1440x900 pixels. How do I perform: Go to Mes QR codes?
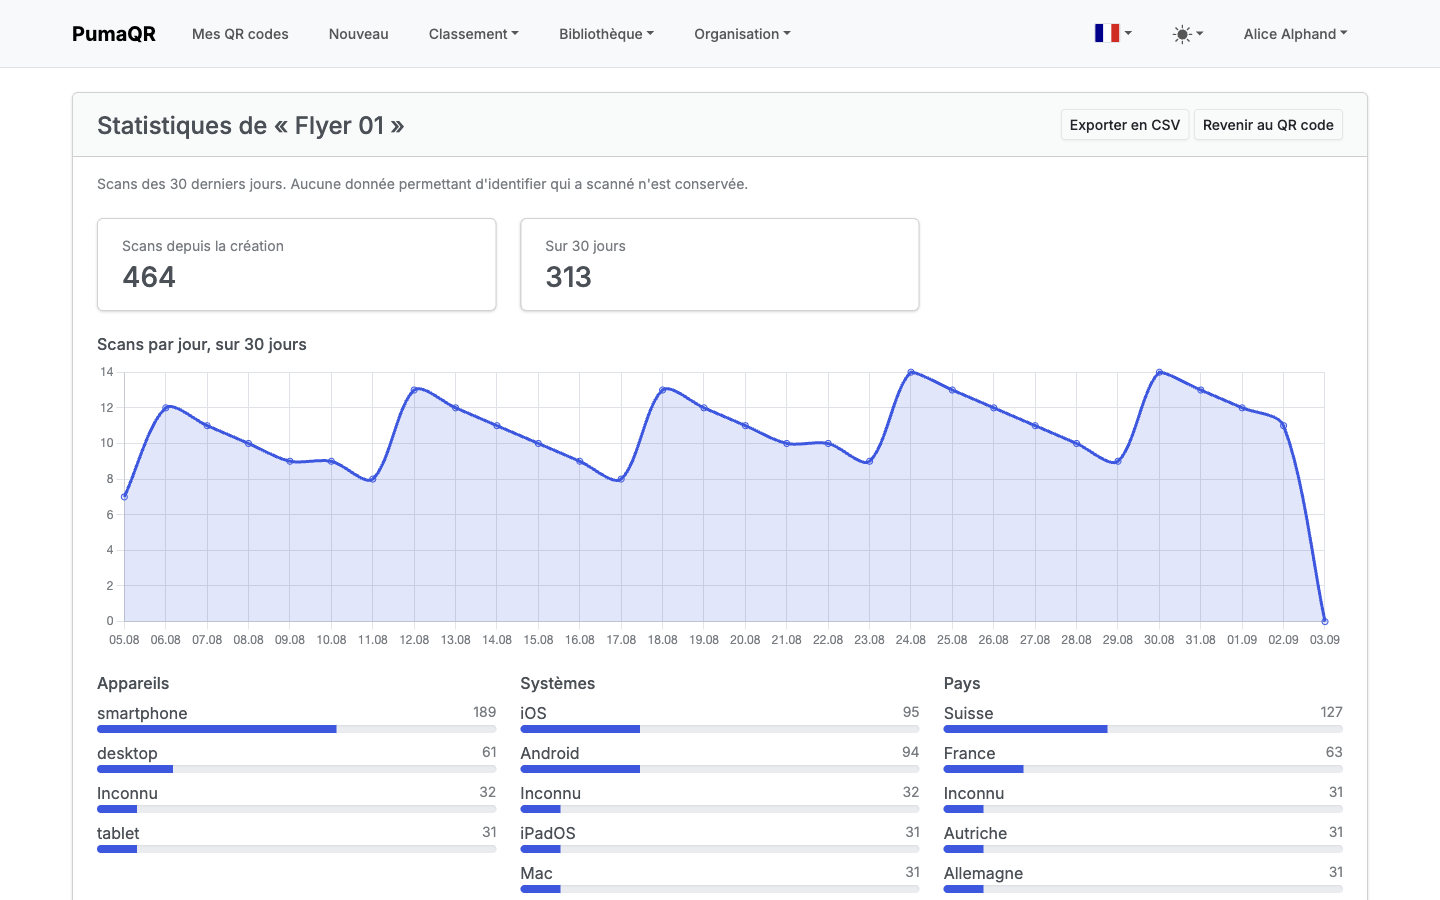tap(240, 34)
